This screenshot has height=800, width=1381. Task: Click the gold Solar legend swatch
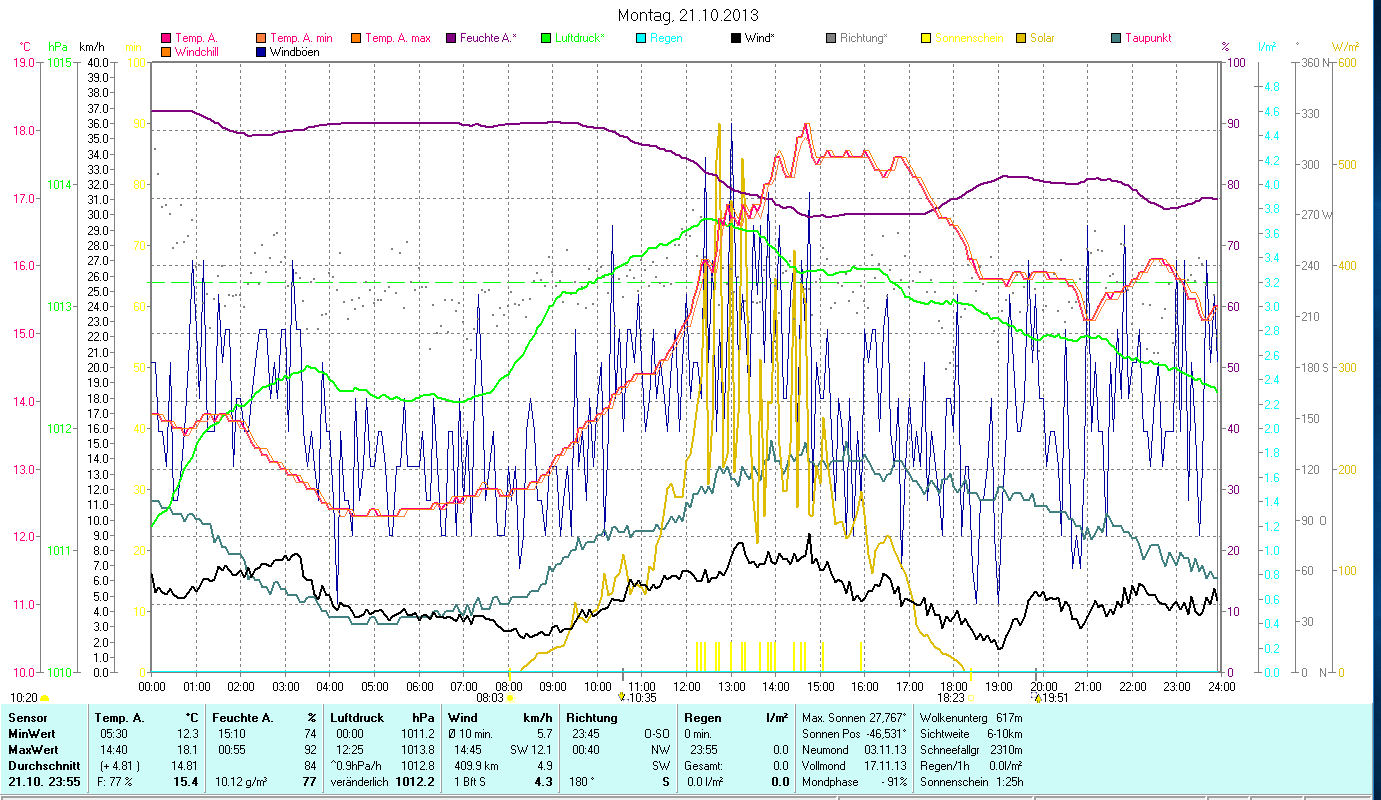1020,38
